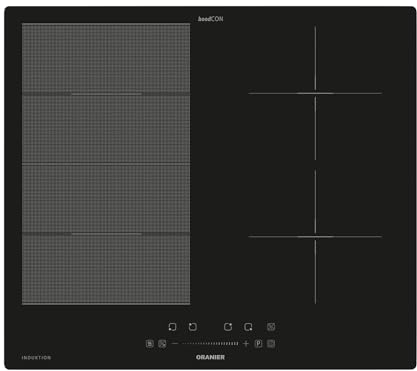Select the rear-left cooking zone key

(193, 327)
